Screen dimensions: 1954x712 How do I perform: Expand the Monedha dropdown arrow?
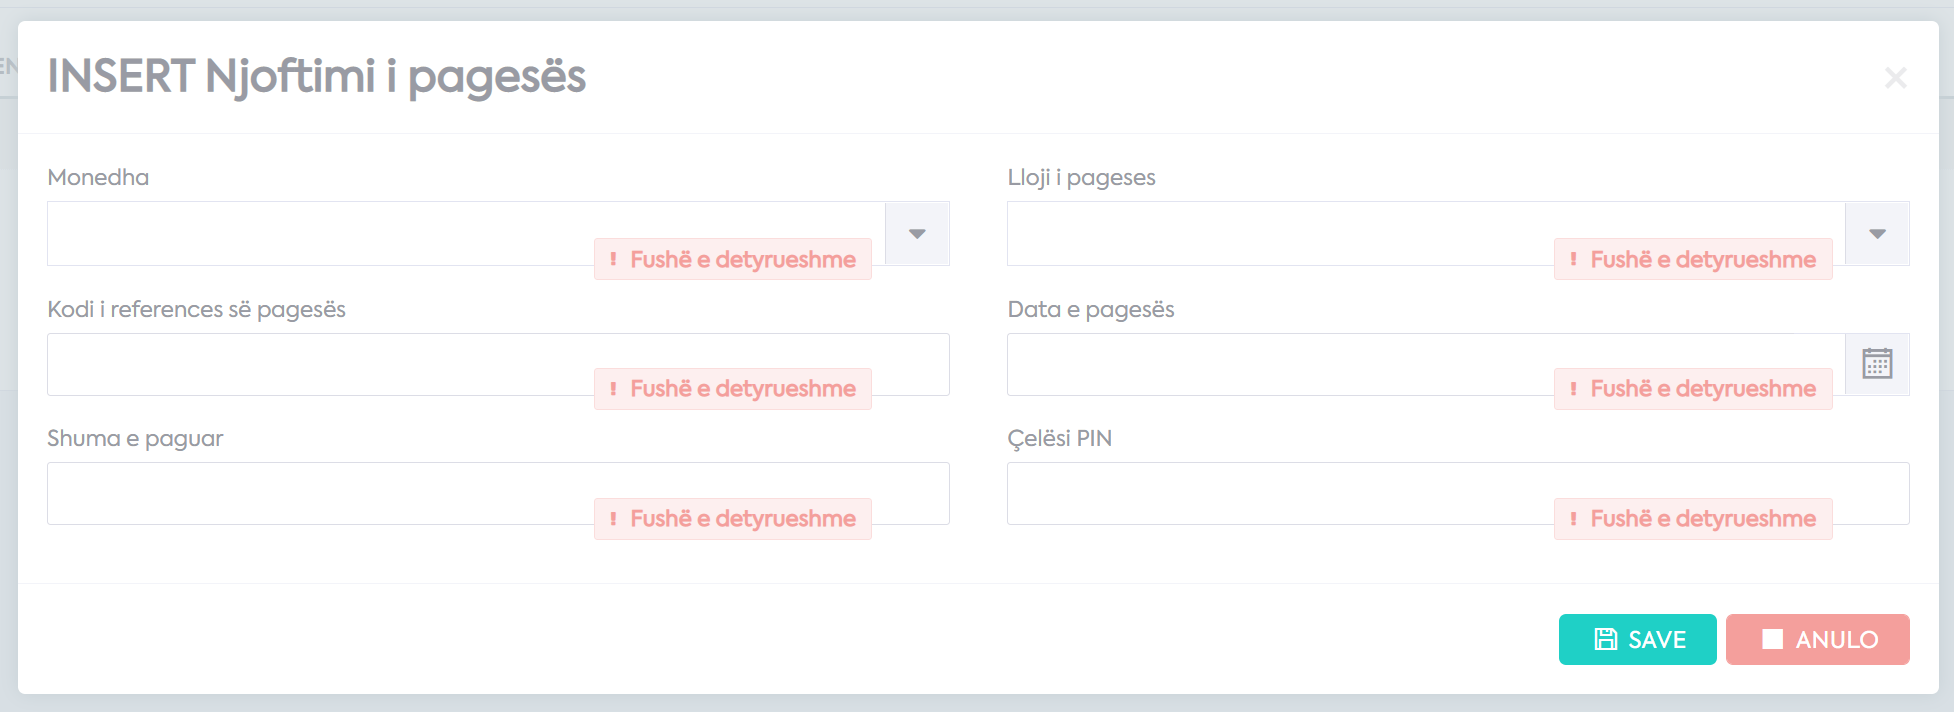(x=917, y=233)
